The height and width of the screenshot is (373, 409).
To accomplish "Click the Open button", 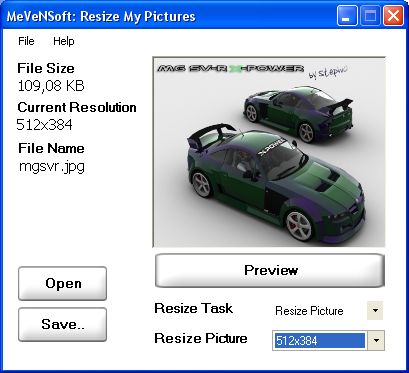I will pos(63,283).
